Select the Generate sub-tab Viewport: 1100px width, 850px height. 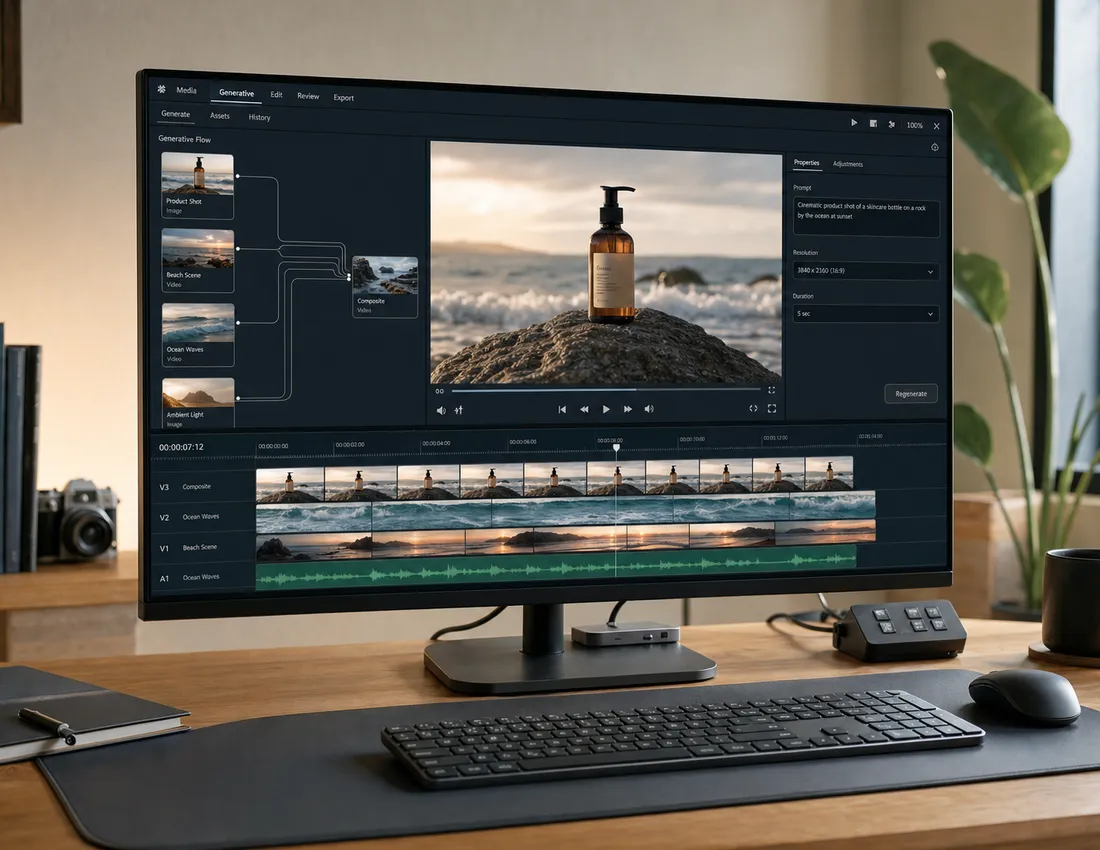click(175, 114)
